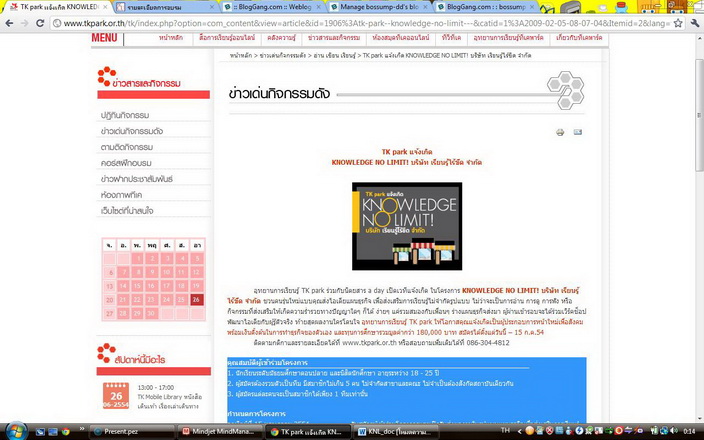This screenshot has height=440, width=704.
Task: Click the email icon above the article
Action: (x=578, y=132)
